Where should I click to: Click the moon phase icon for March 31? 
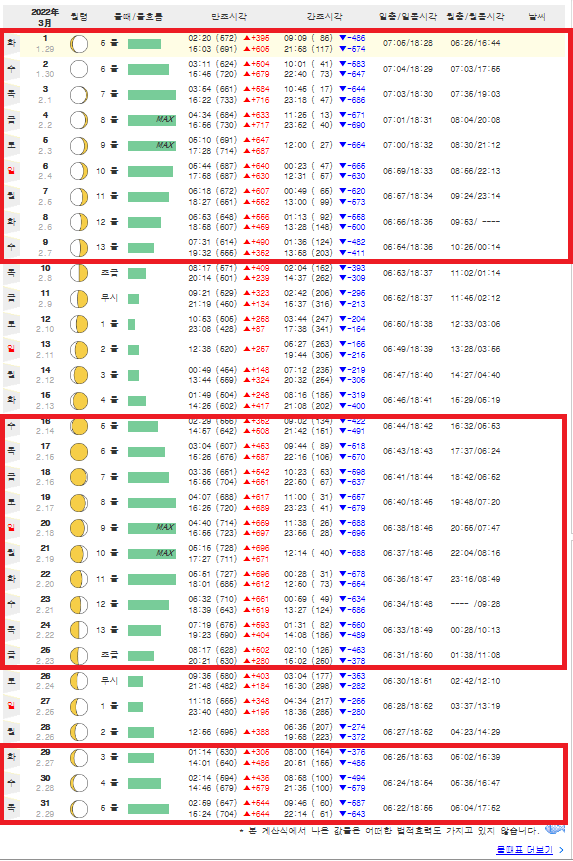click(x=79, y=808)
